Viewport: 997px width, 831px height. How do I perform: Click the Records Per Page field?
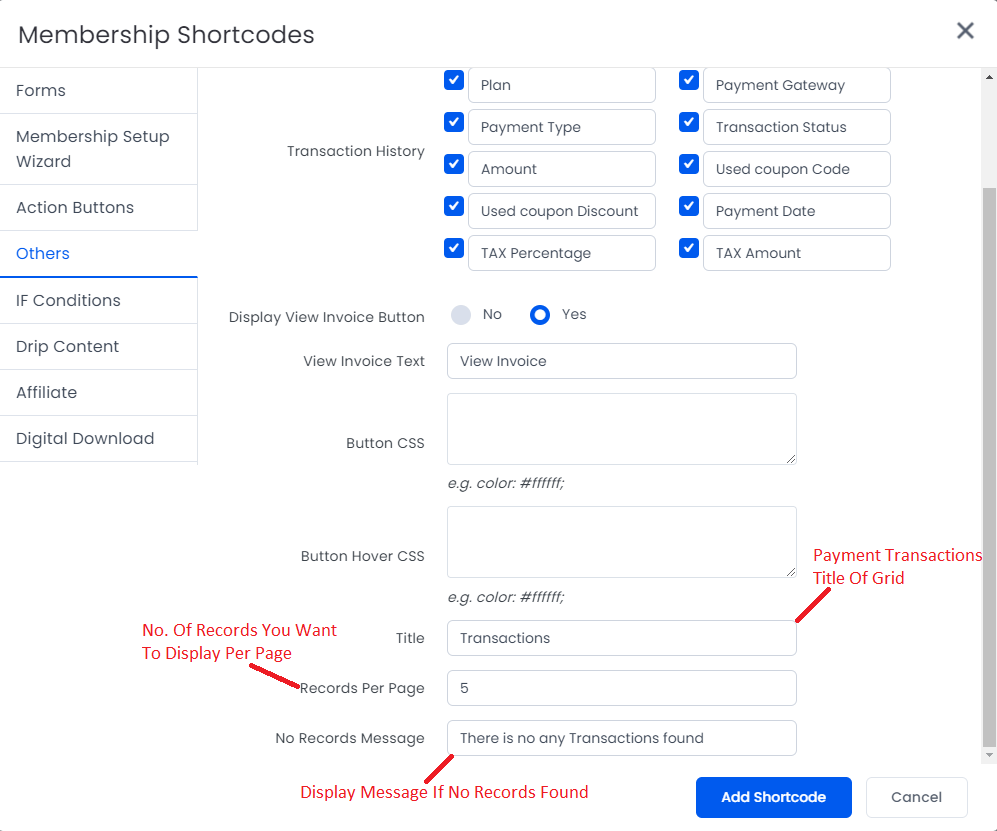621,688
